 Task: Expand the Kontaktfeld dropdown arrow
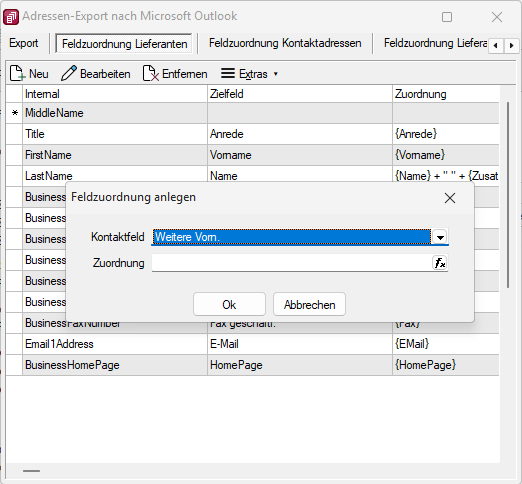point(440,237)
